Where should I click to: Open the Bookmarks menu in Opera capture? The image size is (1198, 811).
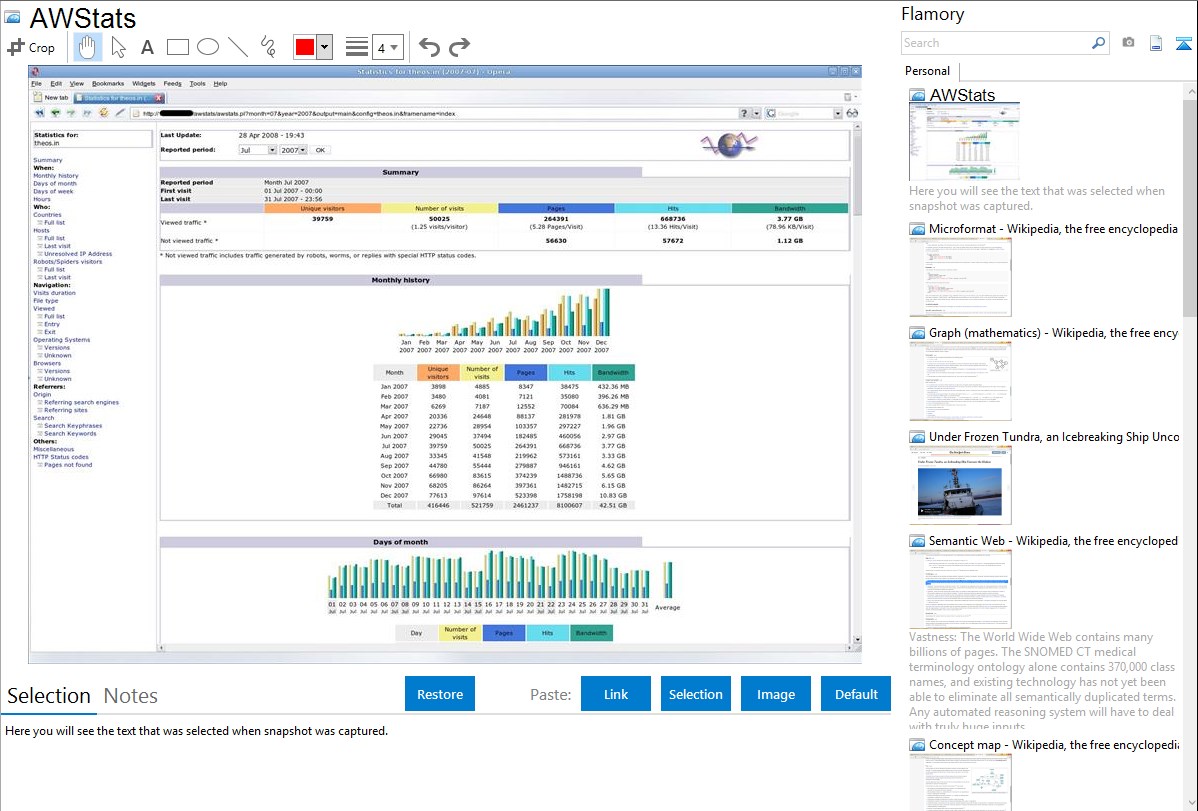[x=108, y=84]
